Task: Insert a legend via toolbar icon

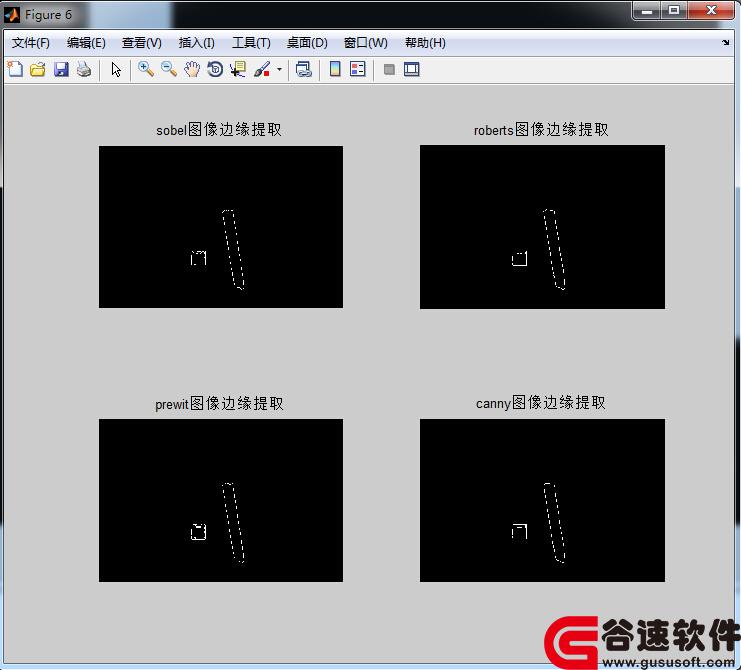Action: (358, 69)
